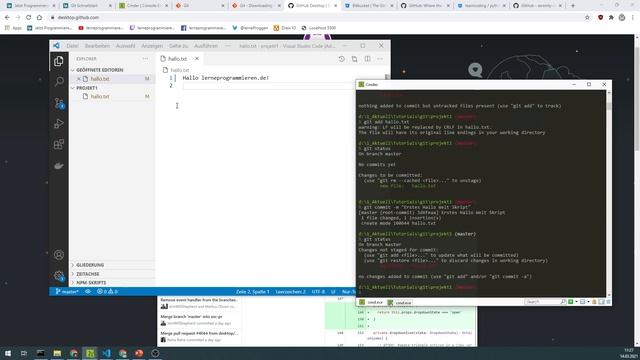Click the errors and warnings status bar item

pos(107,291)
